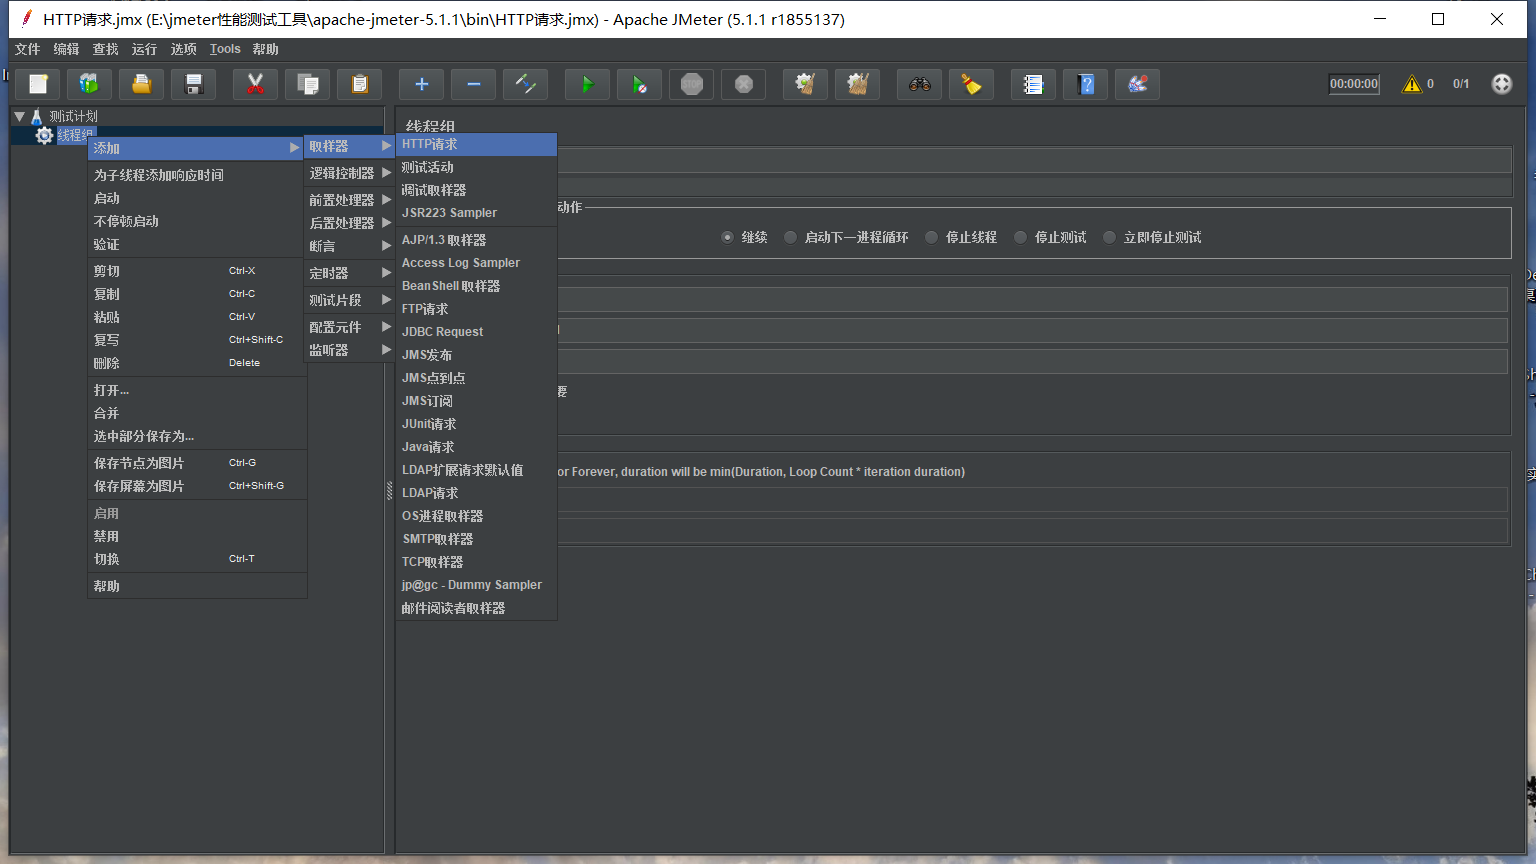
Task: Open the Tools menu in menu bar
Action: pos(225,49)
